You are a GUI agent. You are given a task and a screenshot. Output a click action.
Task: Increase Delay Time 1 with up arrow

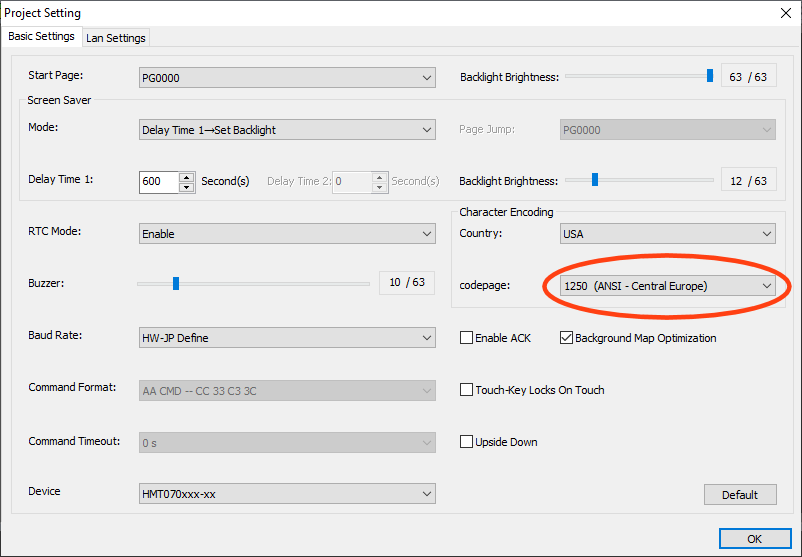(186, 177)
